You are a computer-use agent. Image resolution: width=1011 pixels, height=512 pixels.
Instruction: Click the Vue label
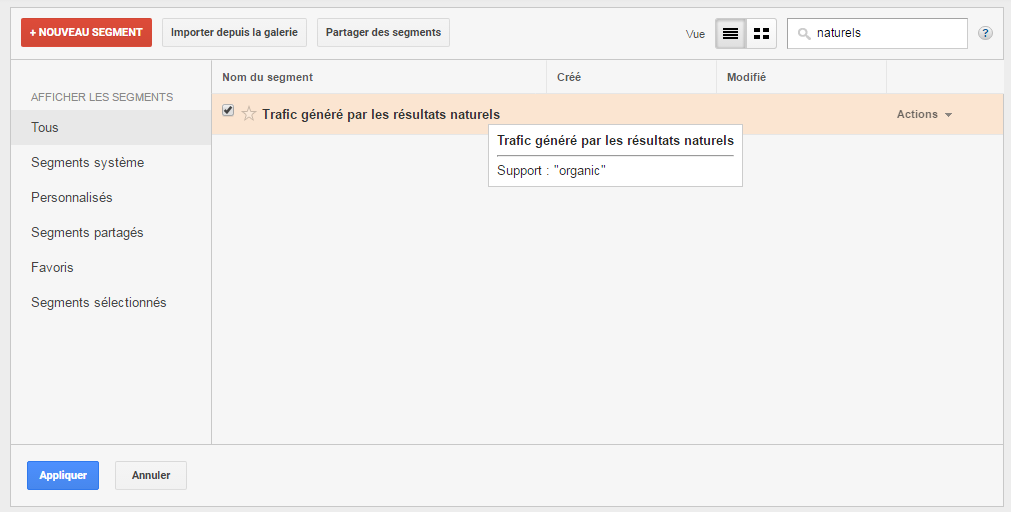[695, 34]
